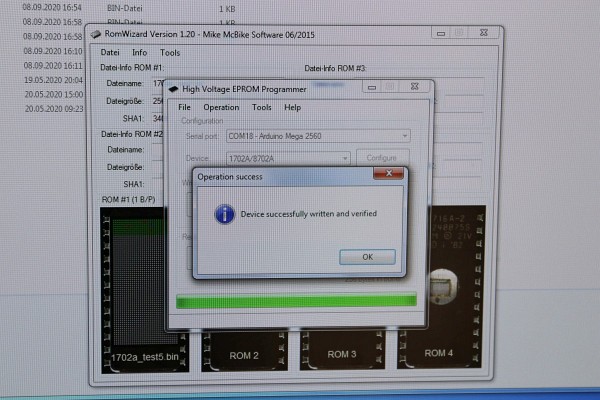Select the ROM 3 chip slot
This screenshot has height=400, width=600.
341,354
